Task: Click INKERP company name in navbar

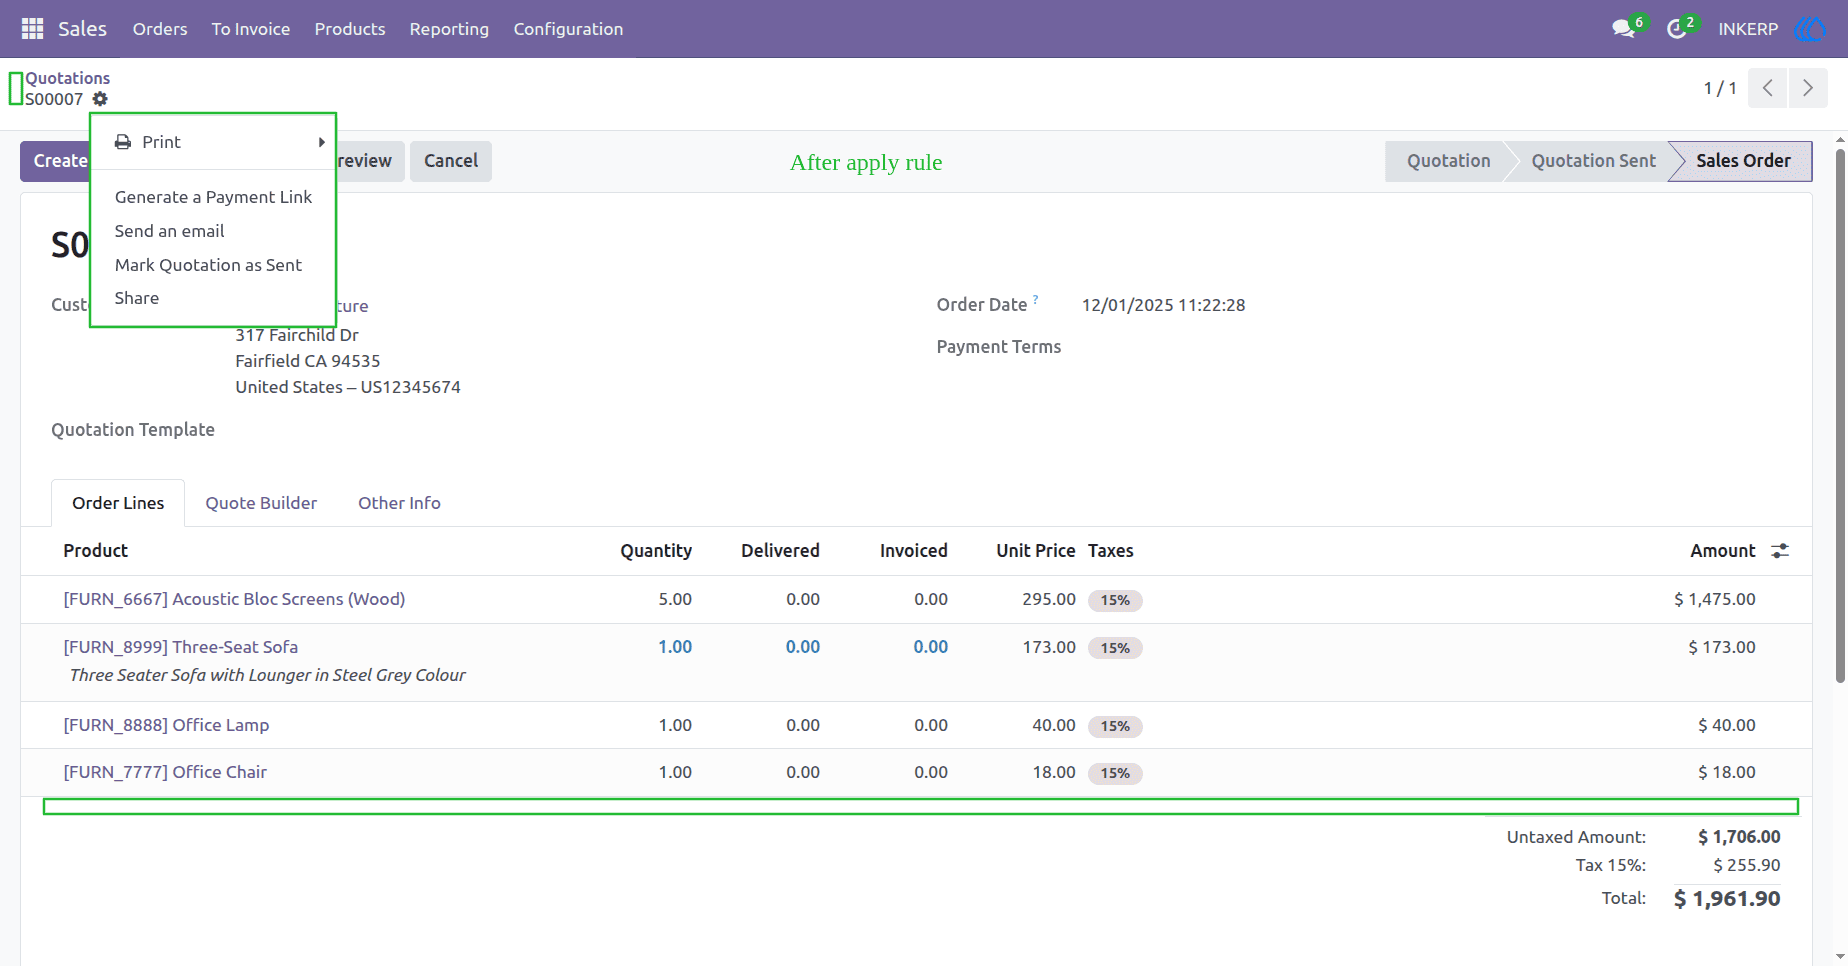Action: [x=1748, y=29]
